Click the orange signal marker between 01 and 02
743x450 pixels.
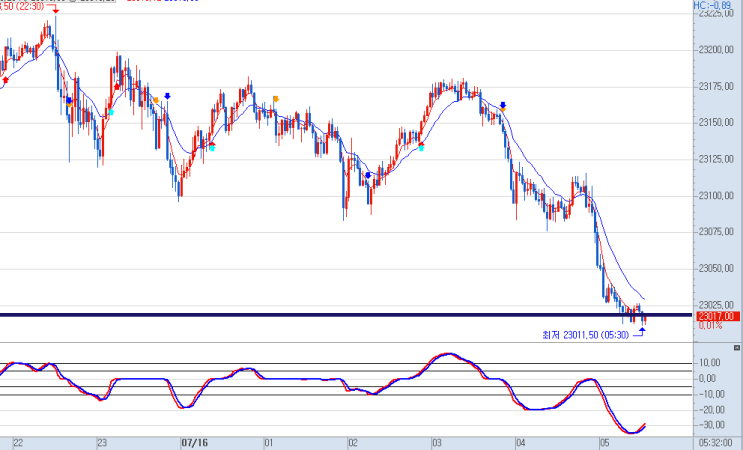[276, 99]
